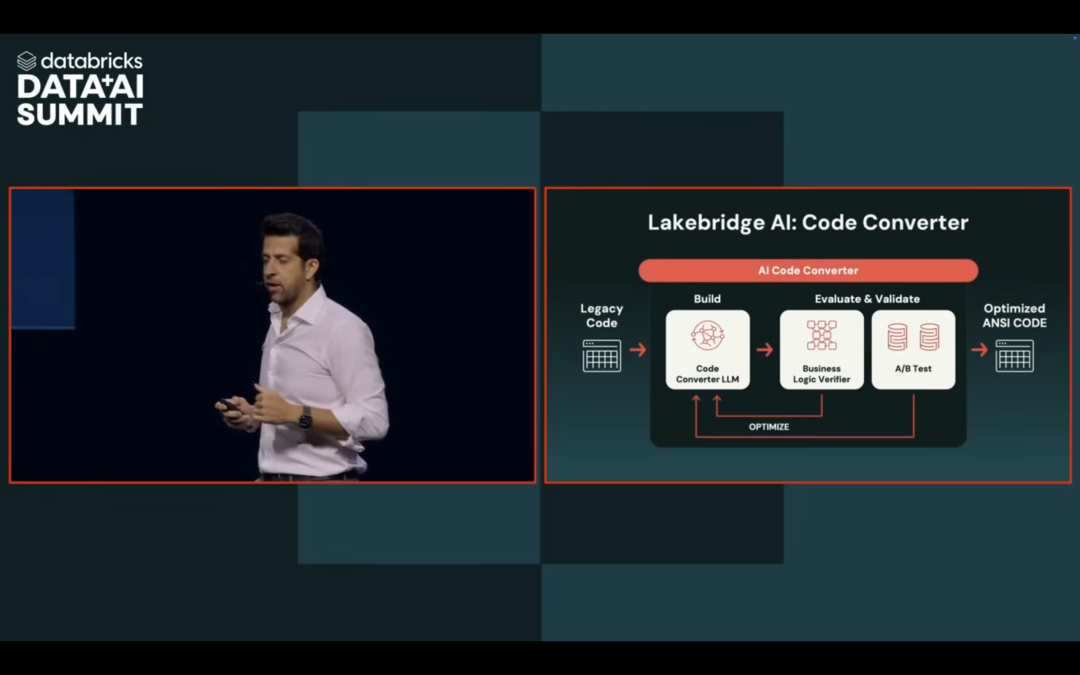
Task: Click the 'databricks' wordmark
Action: pyautogui.click(x=92, y=61)
